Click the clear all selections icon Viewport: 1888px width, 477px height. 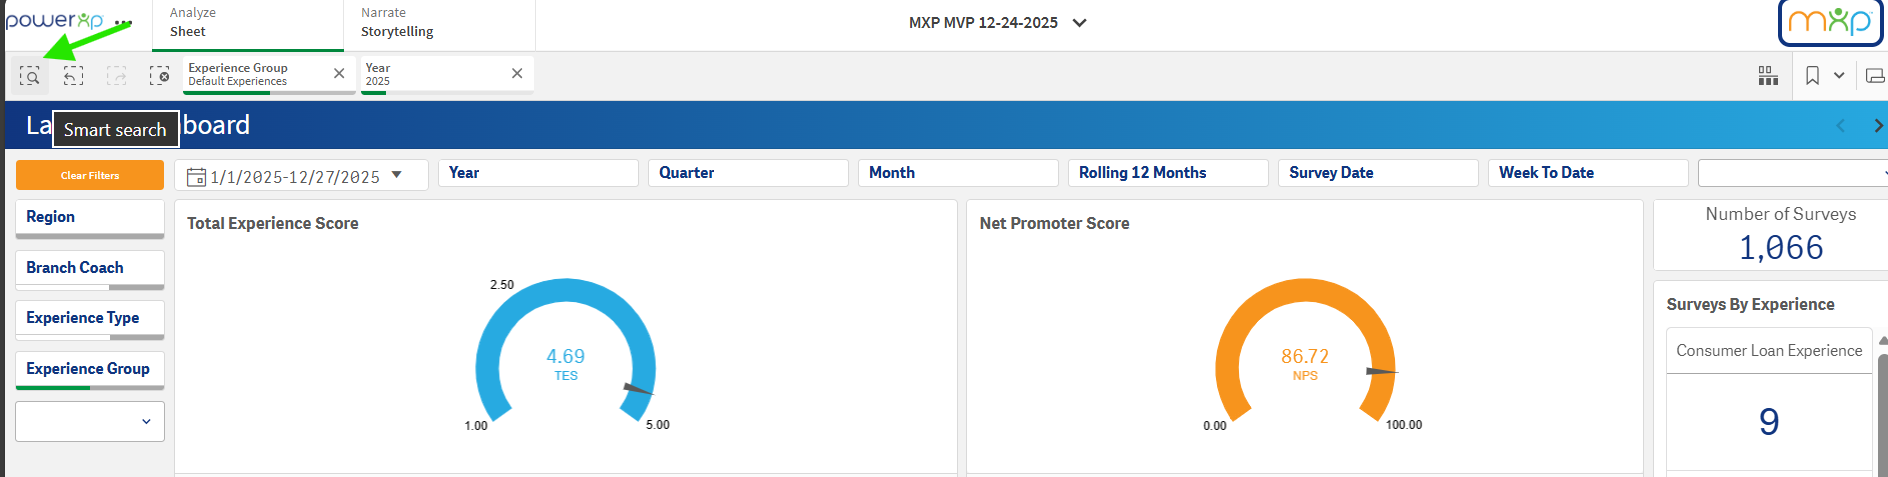coord(159,76)
